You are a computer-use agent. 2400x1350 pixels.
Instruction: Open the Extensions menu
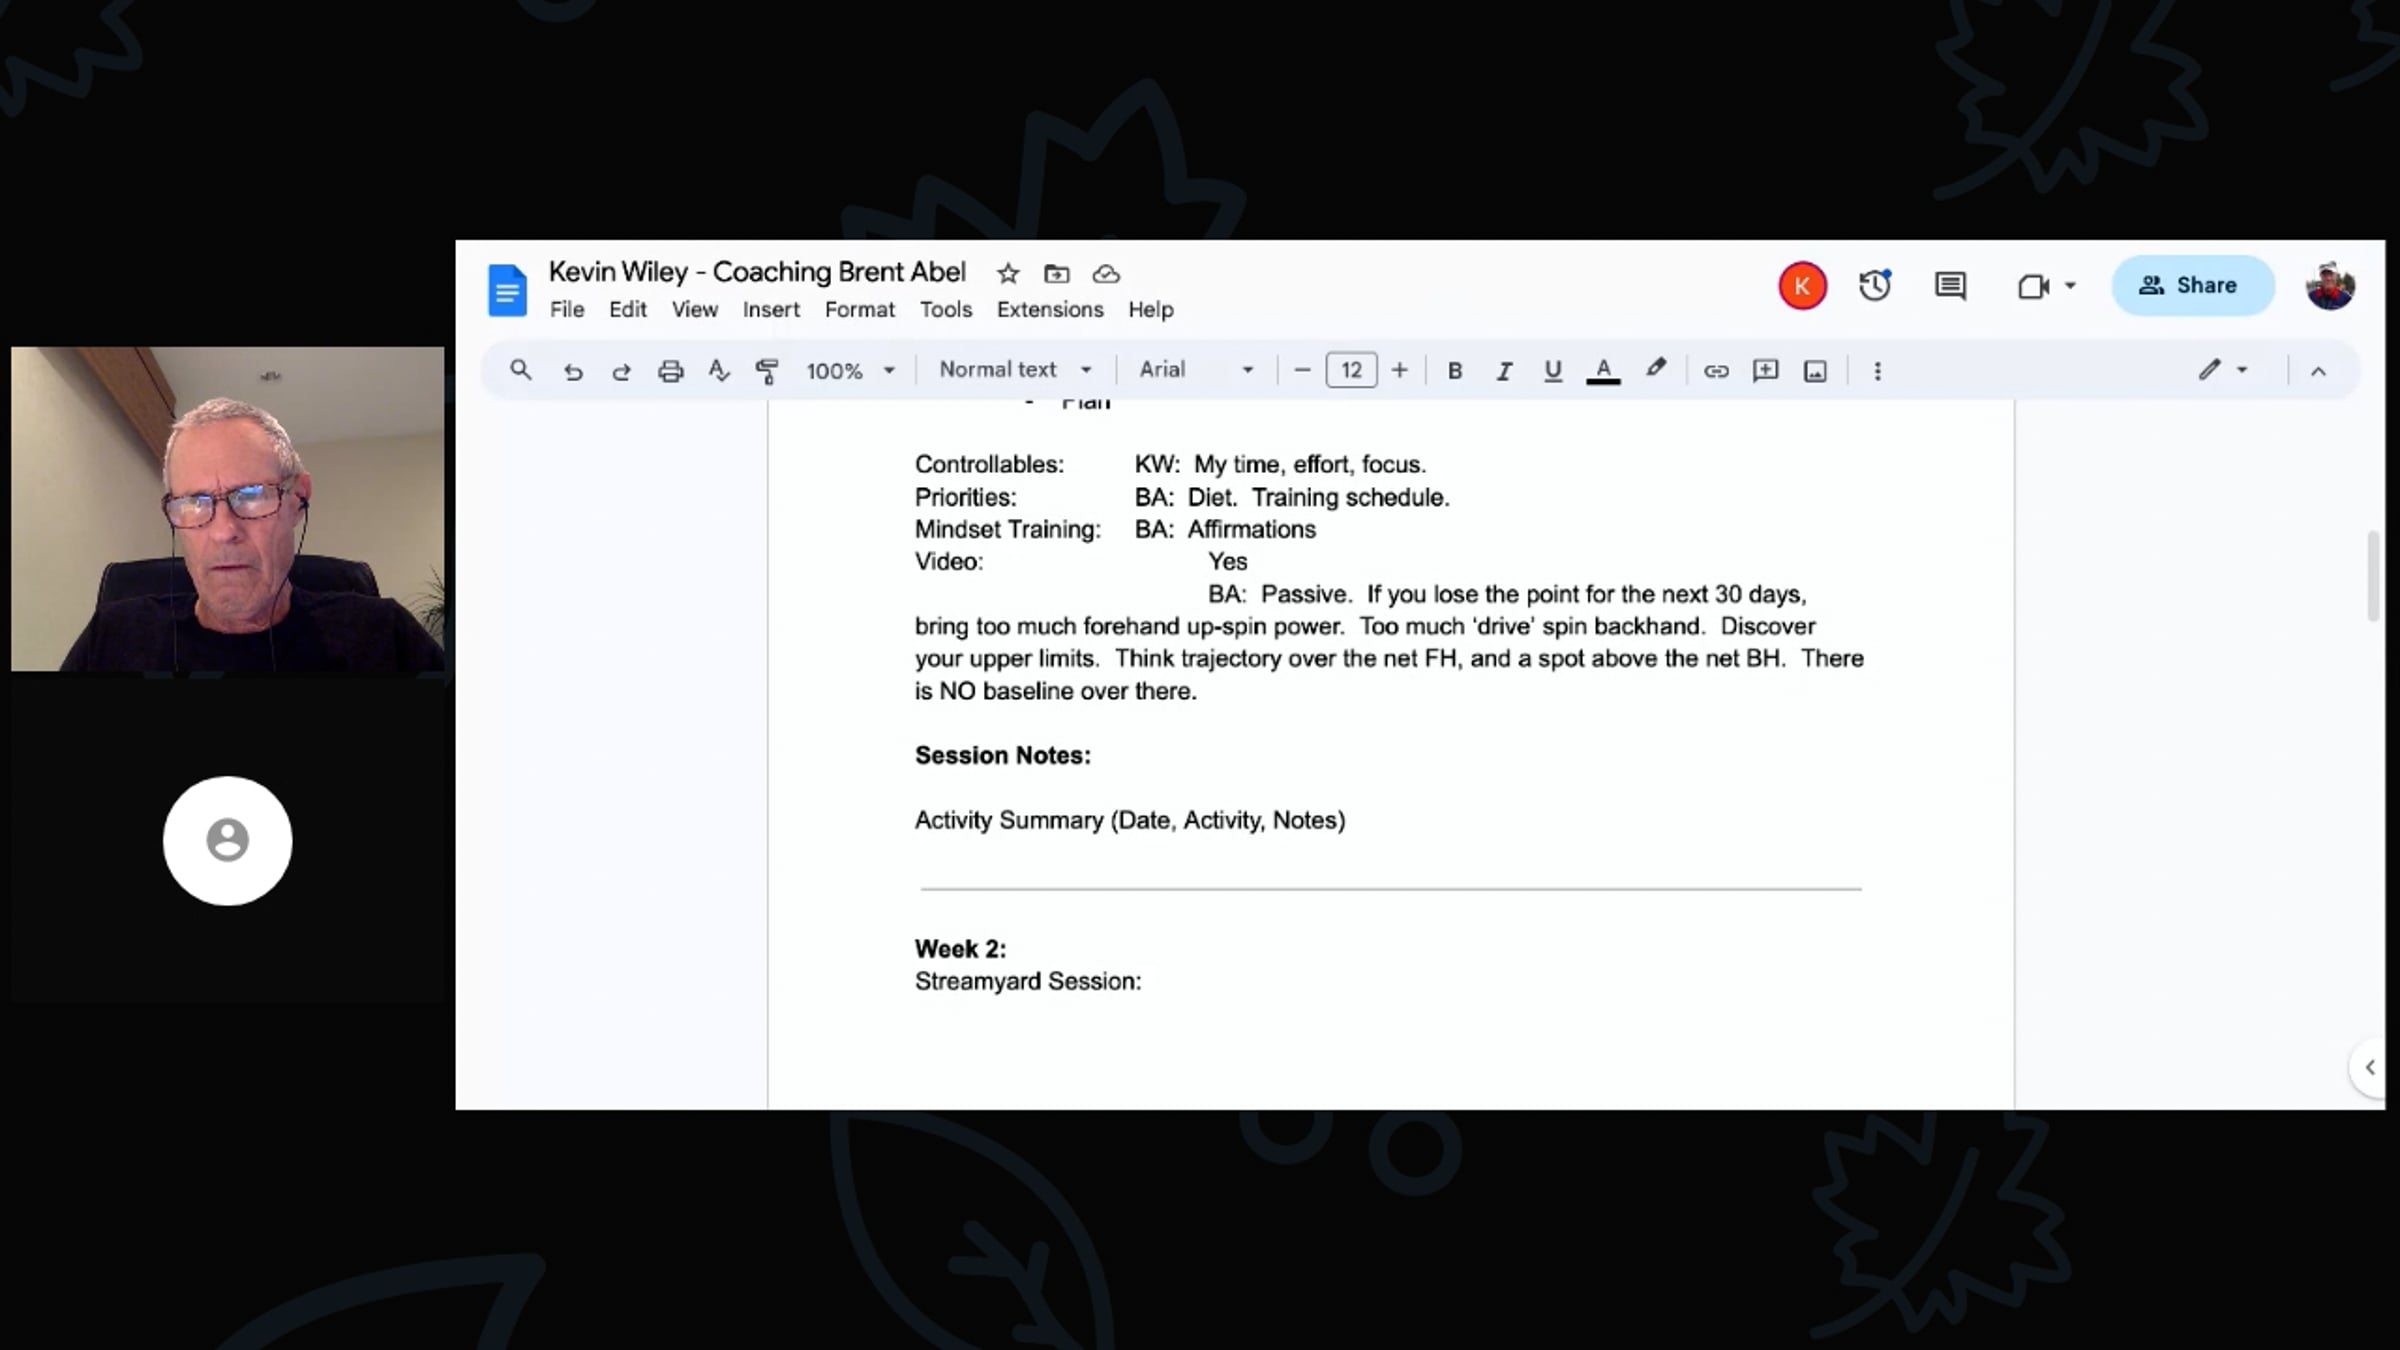1049,310
